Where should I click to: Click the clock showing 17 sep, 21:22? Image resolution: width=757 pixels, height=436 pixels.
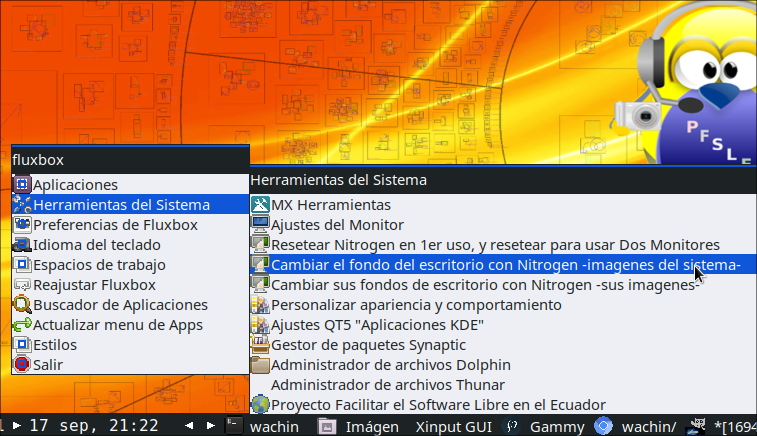coord(94,426)
